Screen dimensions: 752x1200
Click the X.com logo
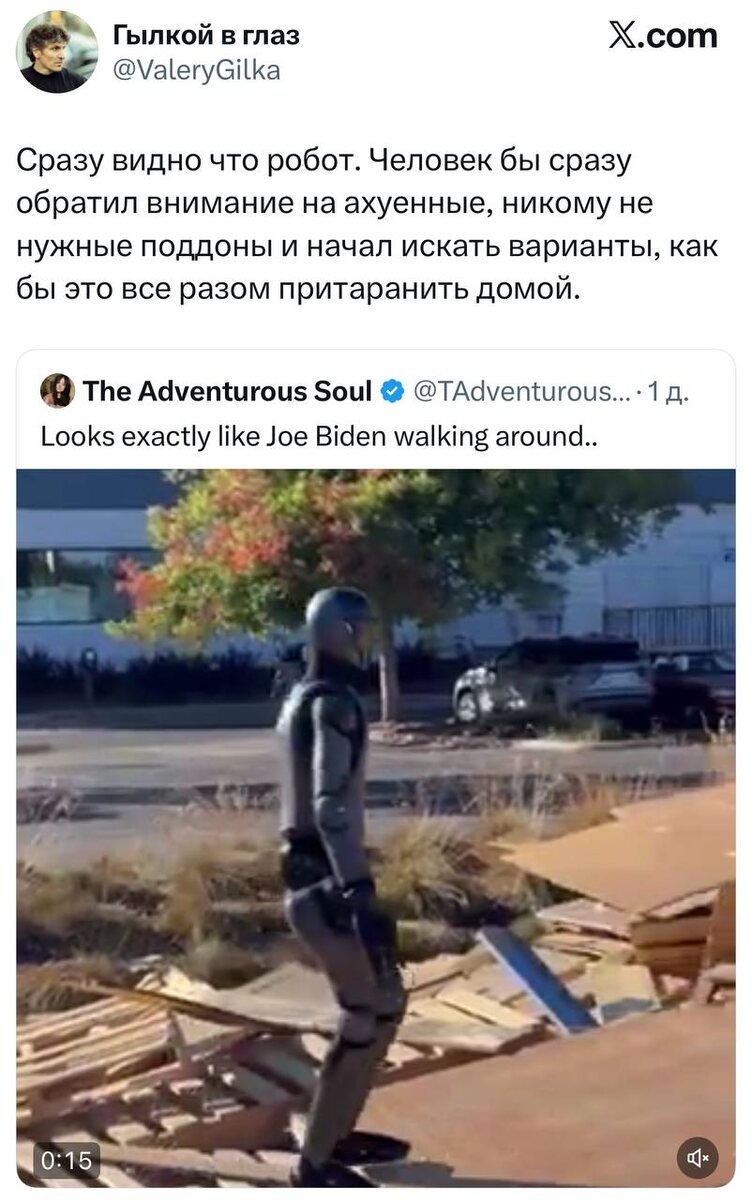[x=663, y=36]
